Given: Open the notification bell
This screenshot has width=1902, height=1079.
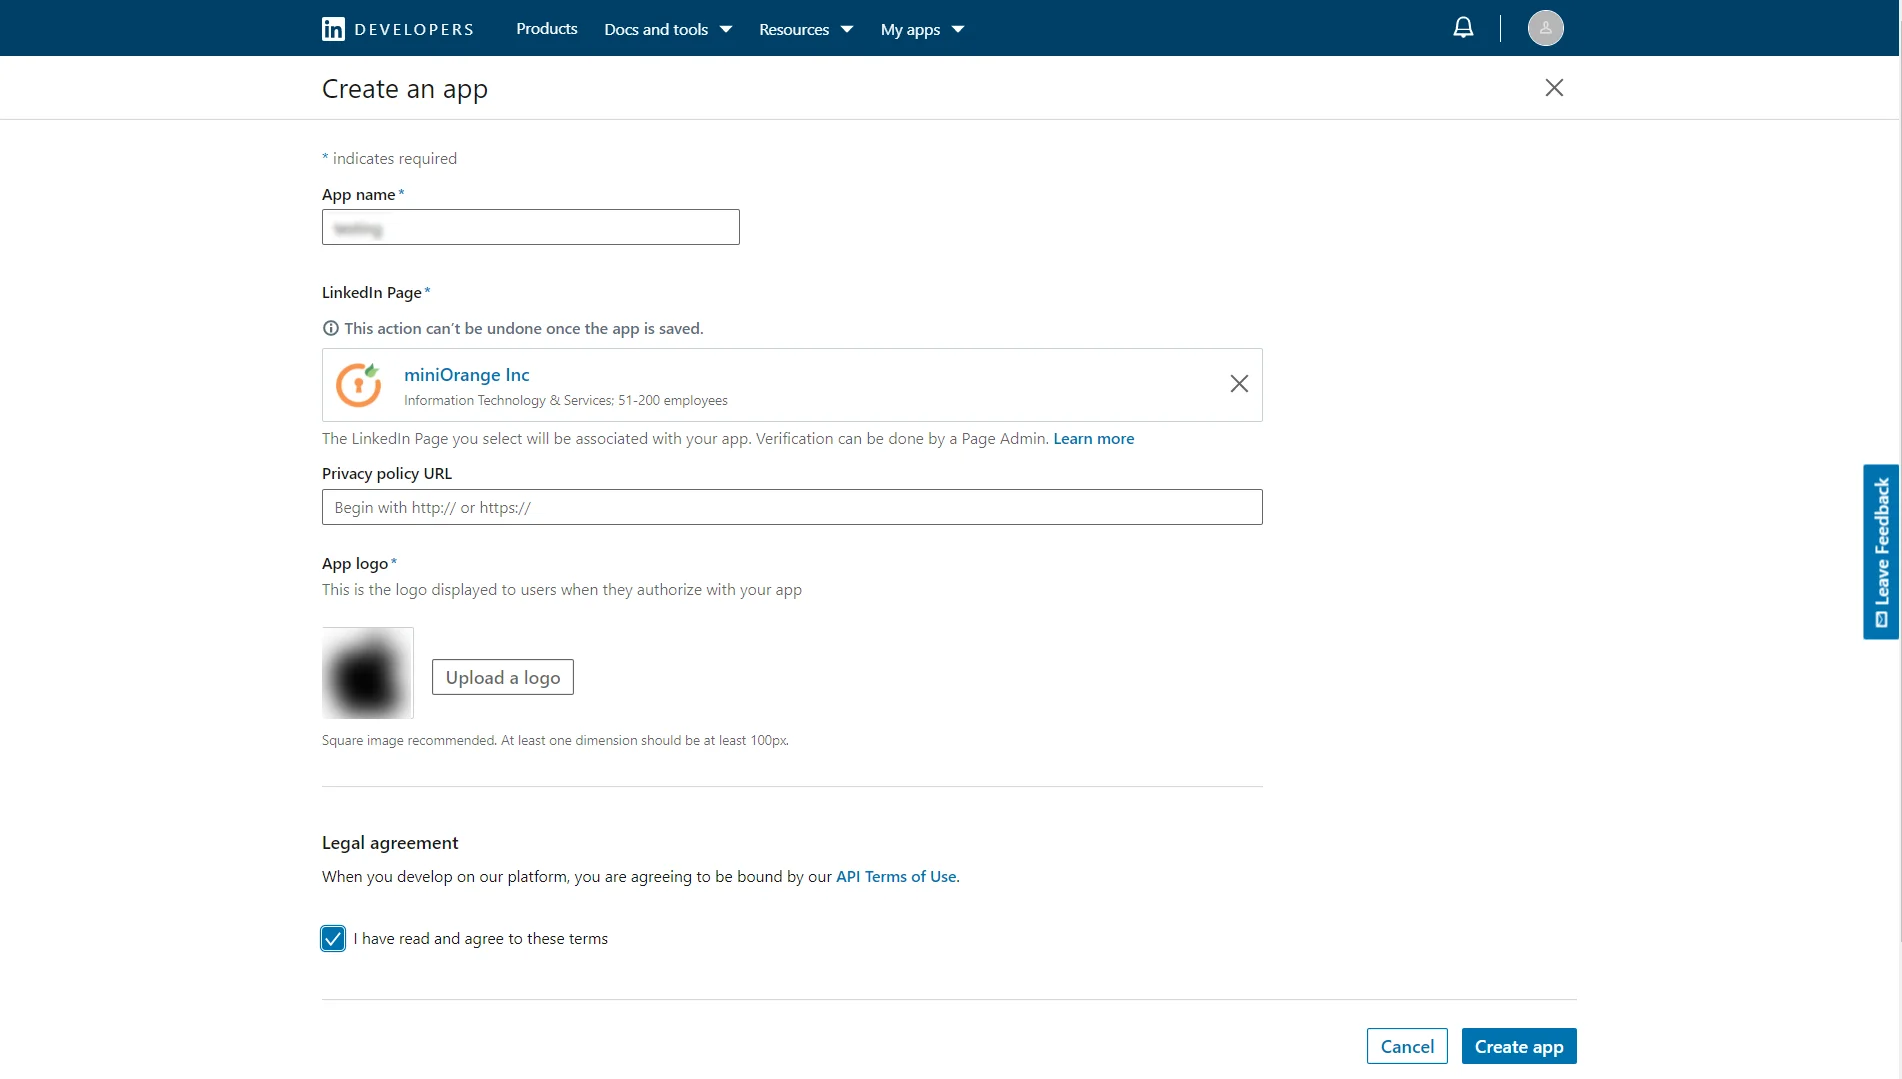Looking at the screenshot, I should pos(1462,27).
